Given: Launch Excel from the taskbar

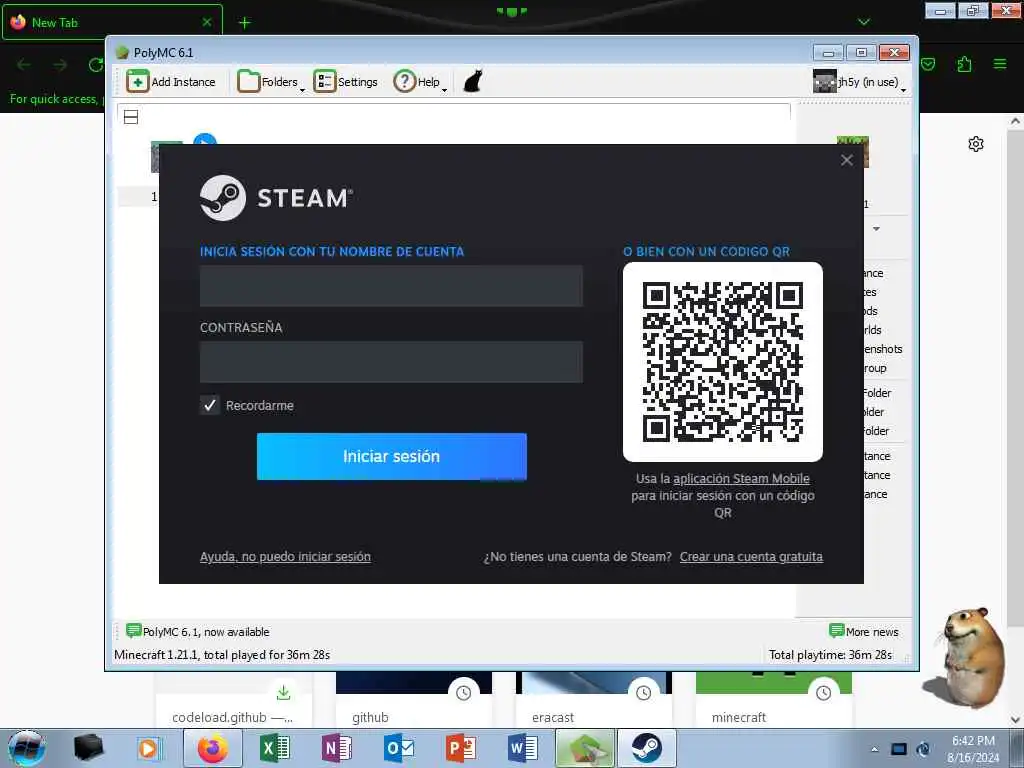Looking at the screenshot, I should pyautogui.click(x=275, y=748).
